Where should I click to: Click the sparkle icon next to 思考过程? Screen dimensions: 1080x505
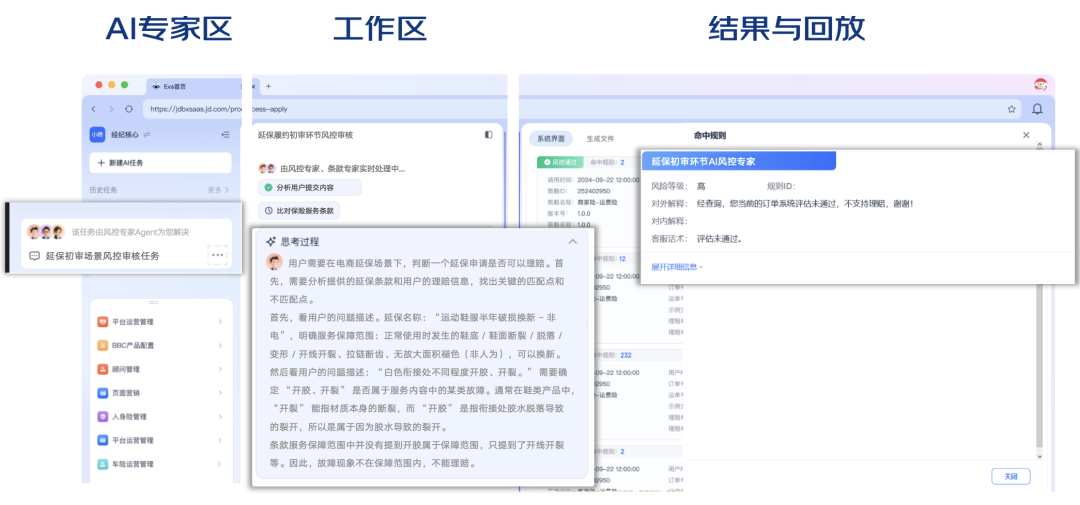coord(271,242)
